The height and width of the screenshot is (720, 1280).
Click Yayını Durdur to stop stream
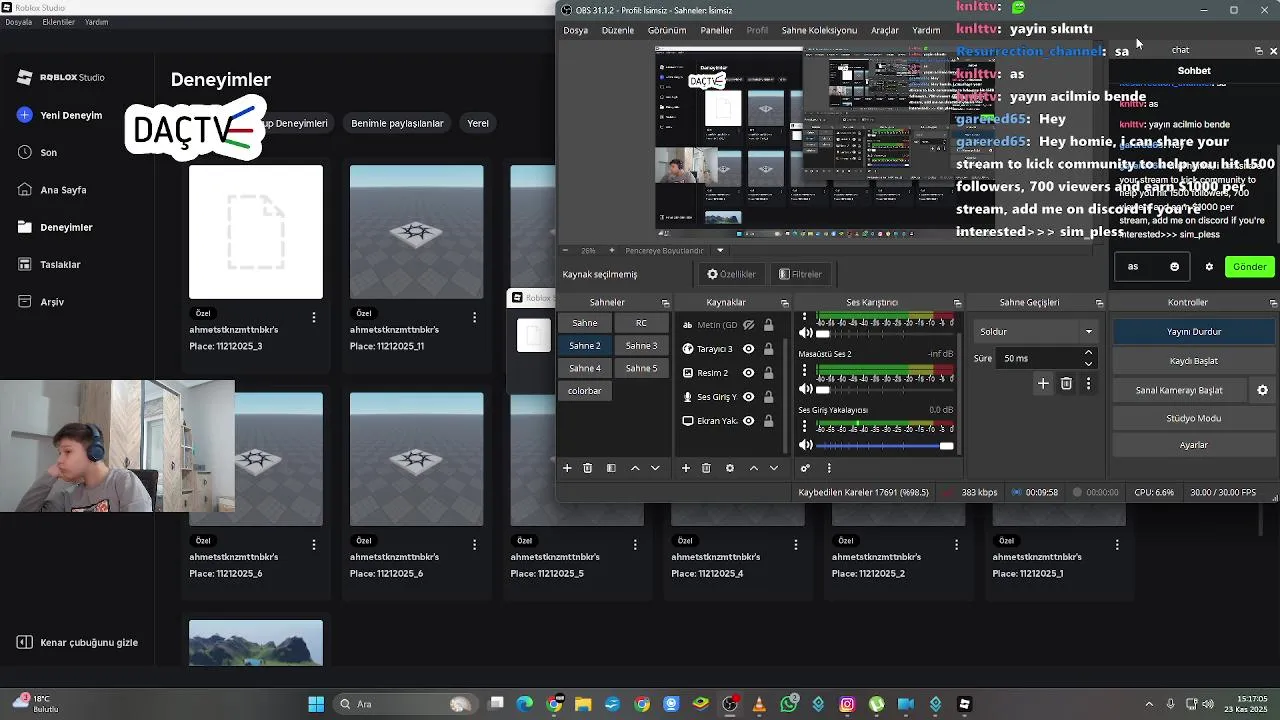pyautogui.click(x=1194, y=332)
